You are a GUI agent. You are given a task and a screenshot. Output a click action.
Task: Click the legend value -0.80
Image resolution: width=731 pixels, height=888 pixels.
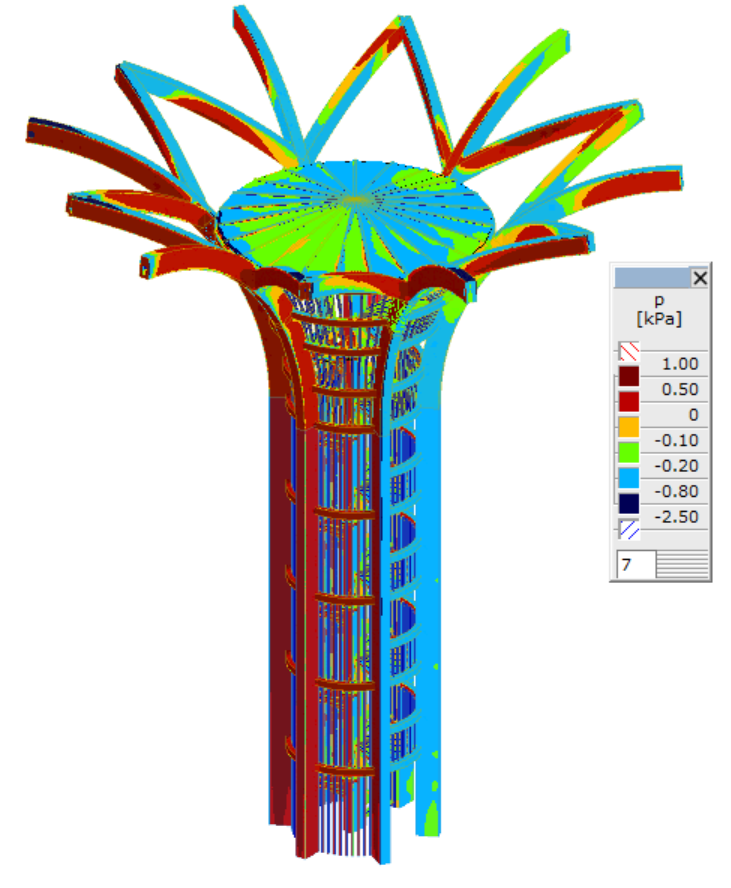click(x=677, y=491)
